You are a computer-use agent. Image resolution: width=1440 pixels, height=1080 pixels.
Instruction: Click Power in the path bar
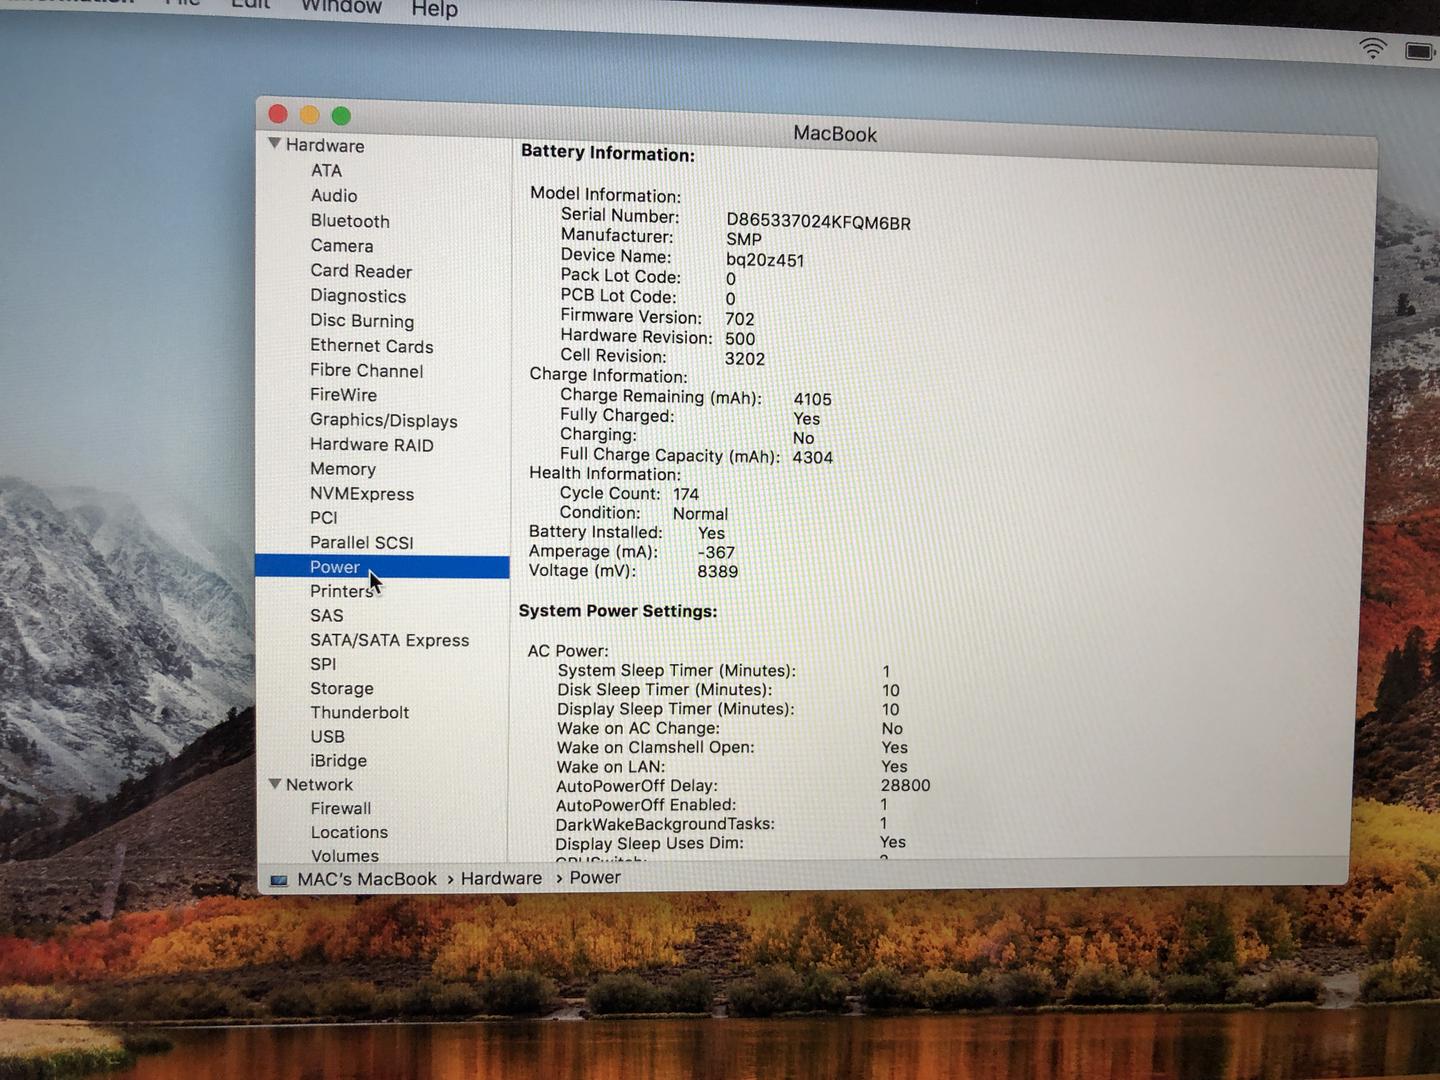click(595, 877)
